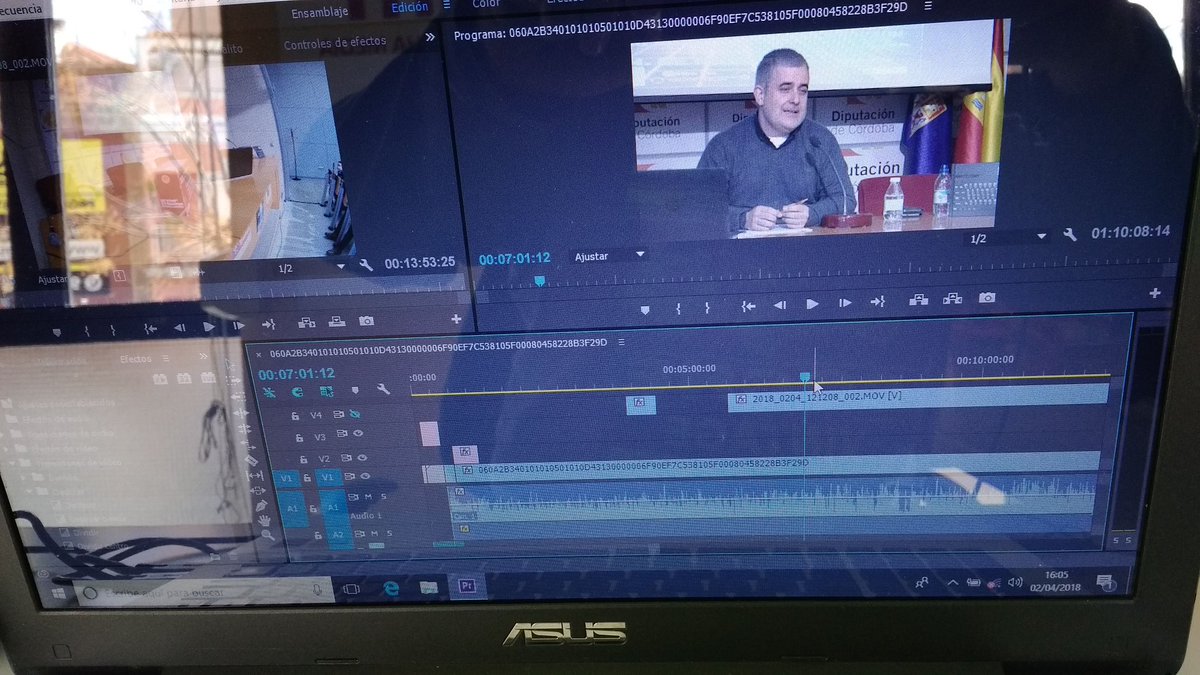Close the timeline sequence tab
The width and height of the screenshot is (1200, 675).
pos(259,353)
